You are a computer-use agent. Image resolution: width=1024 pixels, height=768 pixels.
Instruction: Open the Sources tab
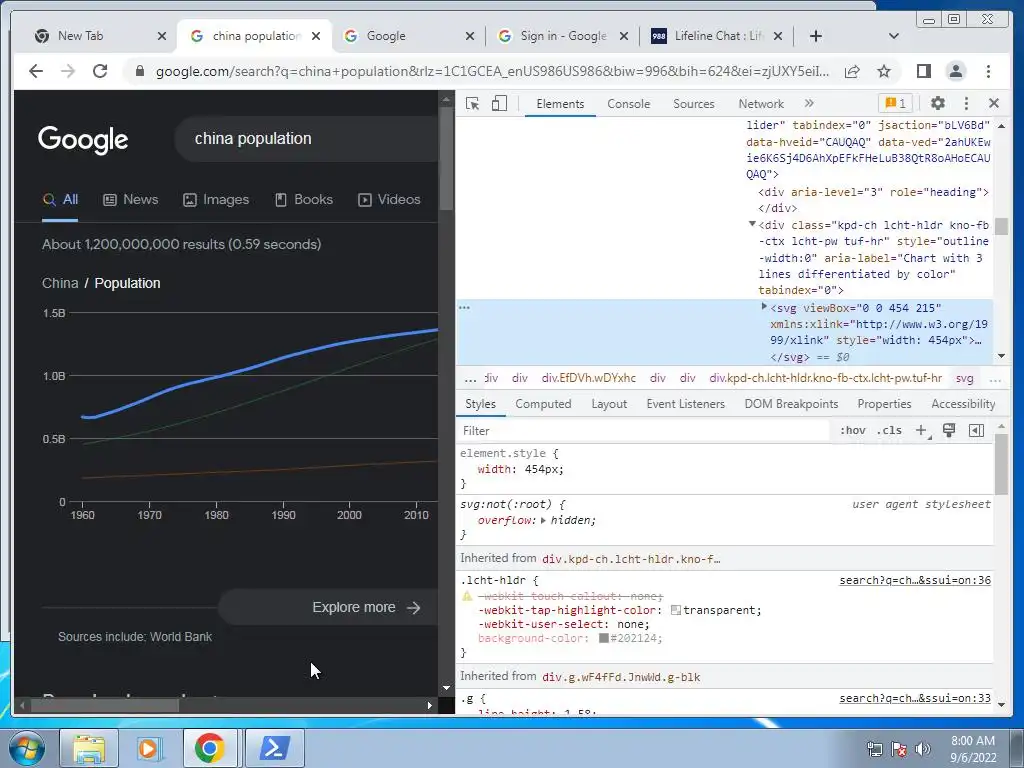click(694, 104)
